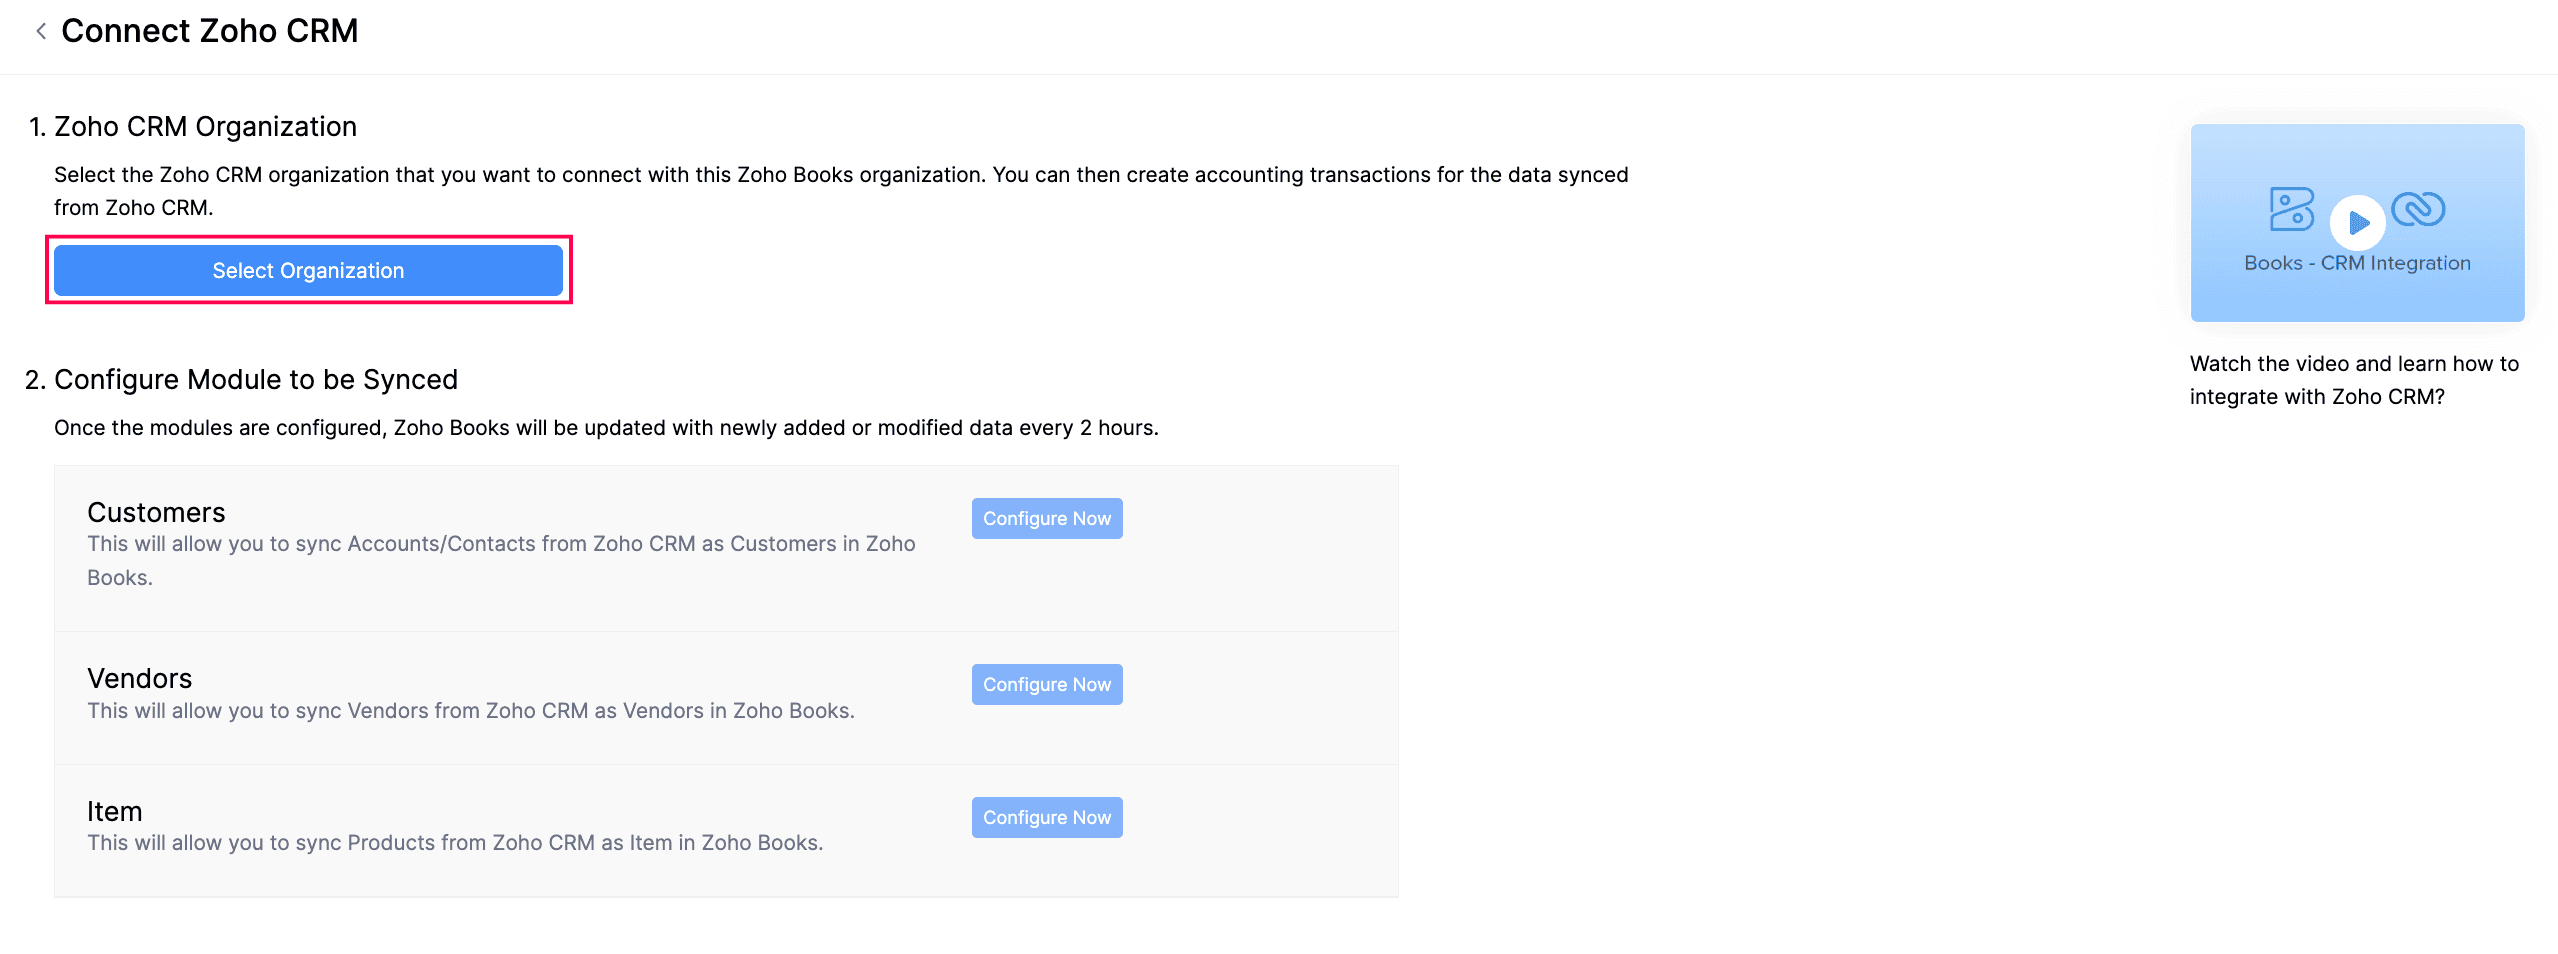Image resolution: width=2558 pixels, height=954 pixels.
Task: Start Vendors module configuration
Action: point(1046,684)
